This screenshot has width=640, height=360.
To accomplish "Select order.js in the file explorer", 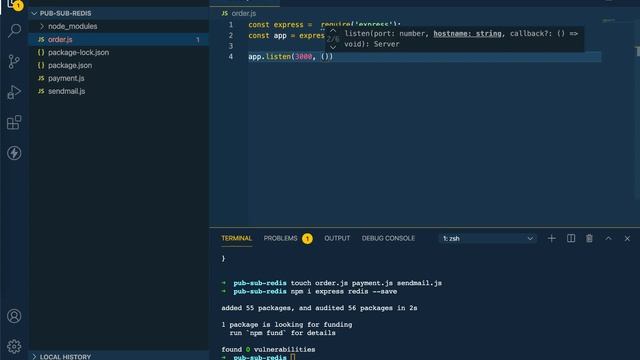I will click(118, 40).
